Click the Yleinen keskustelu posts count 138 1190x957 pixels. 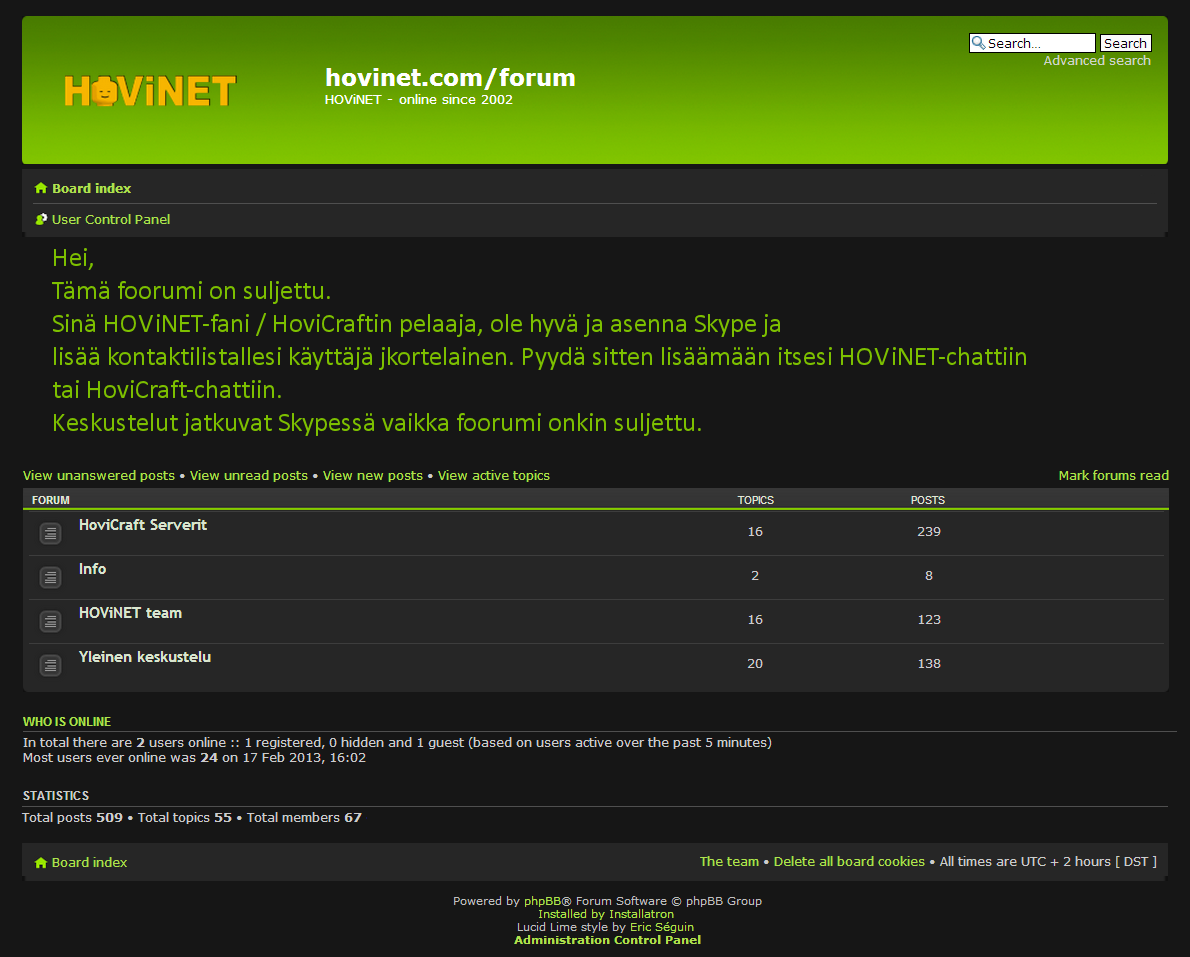(929, 664)
